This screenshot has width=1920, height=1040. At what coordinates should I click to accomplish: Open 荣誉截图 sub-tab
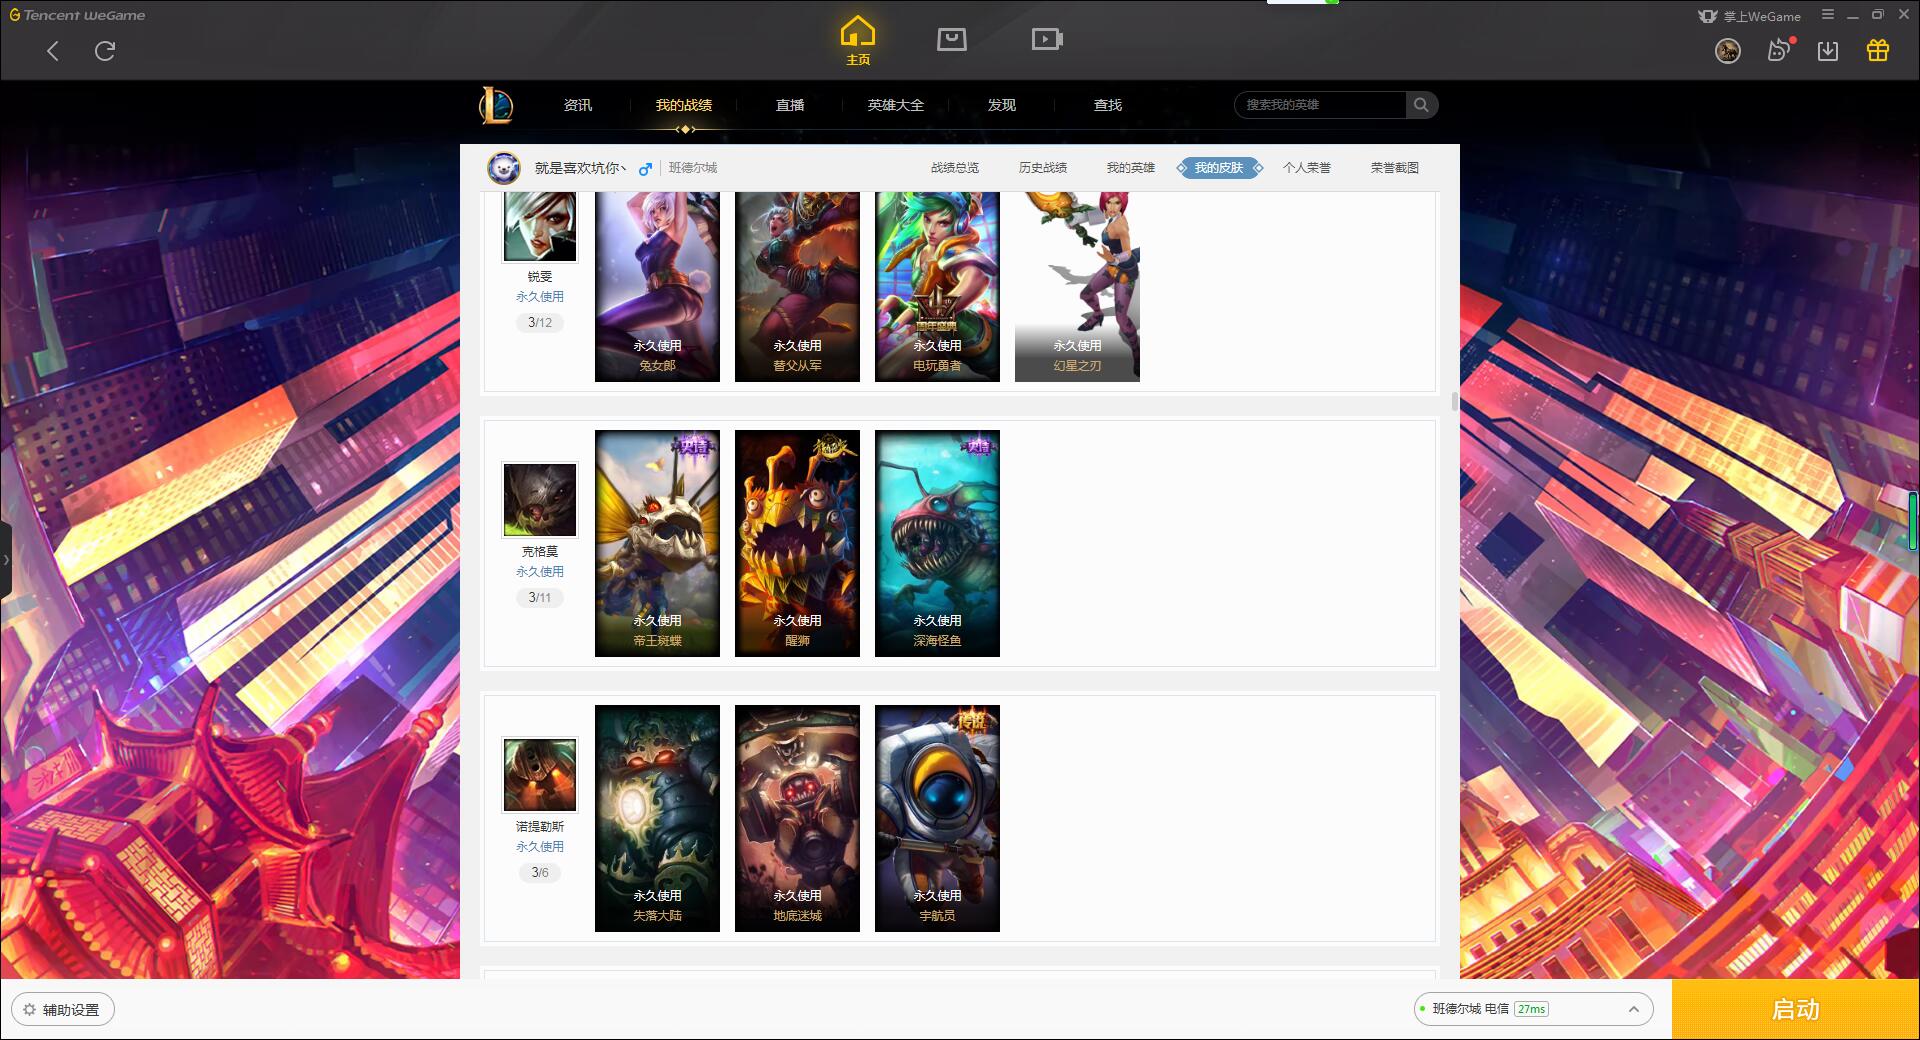pos(1395,168)
